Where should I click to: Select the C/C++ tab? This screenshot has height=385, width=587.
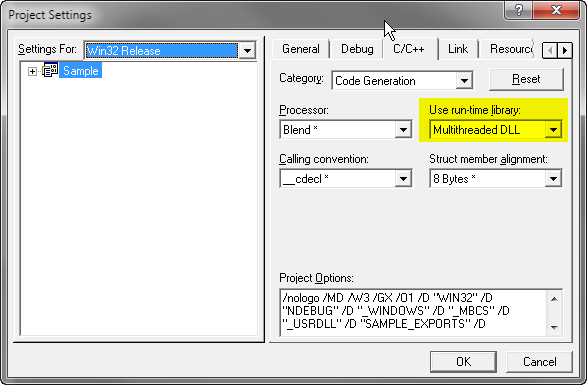[x=409, y=49]
